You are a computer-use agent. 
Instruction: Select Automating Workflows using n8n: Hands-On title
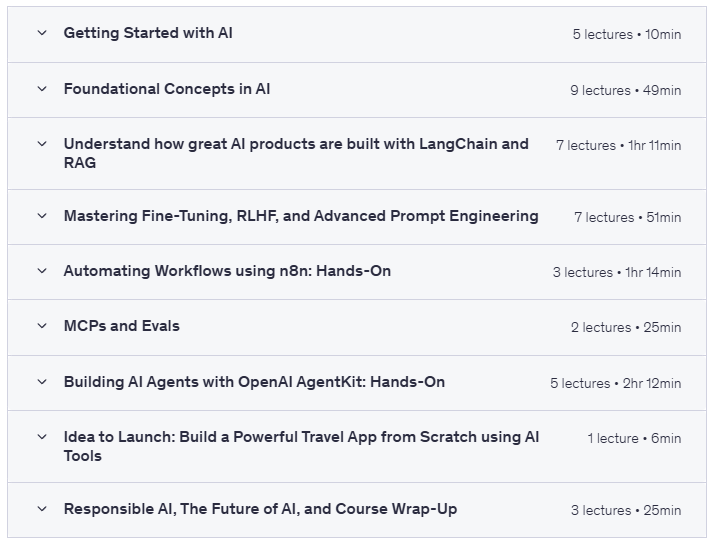(x=227, y=271)
